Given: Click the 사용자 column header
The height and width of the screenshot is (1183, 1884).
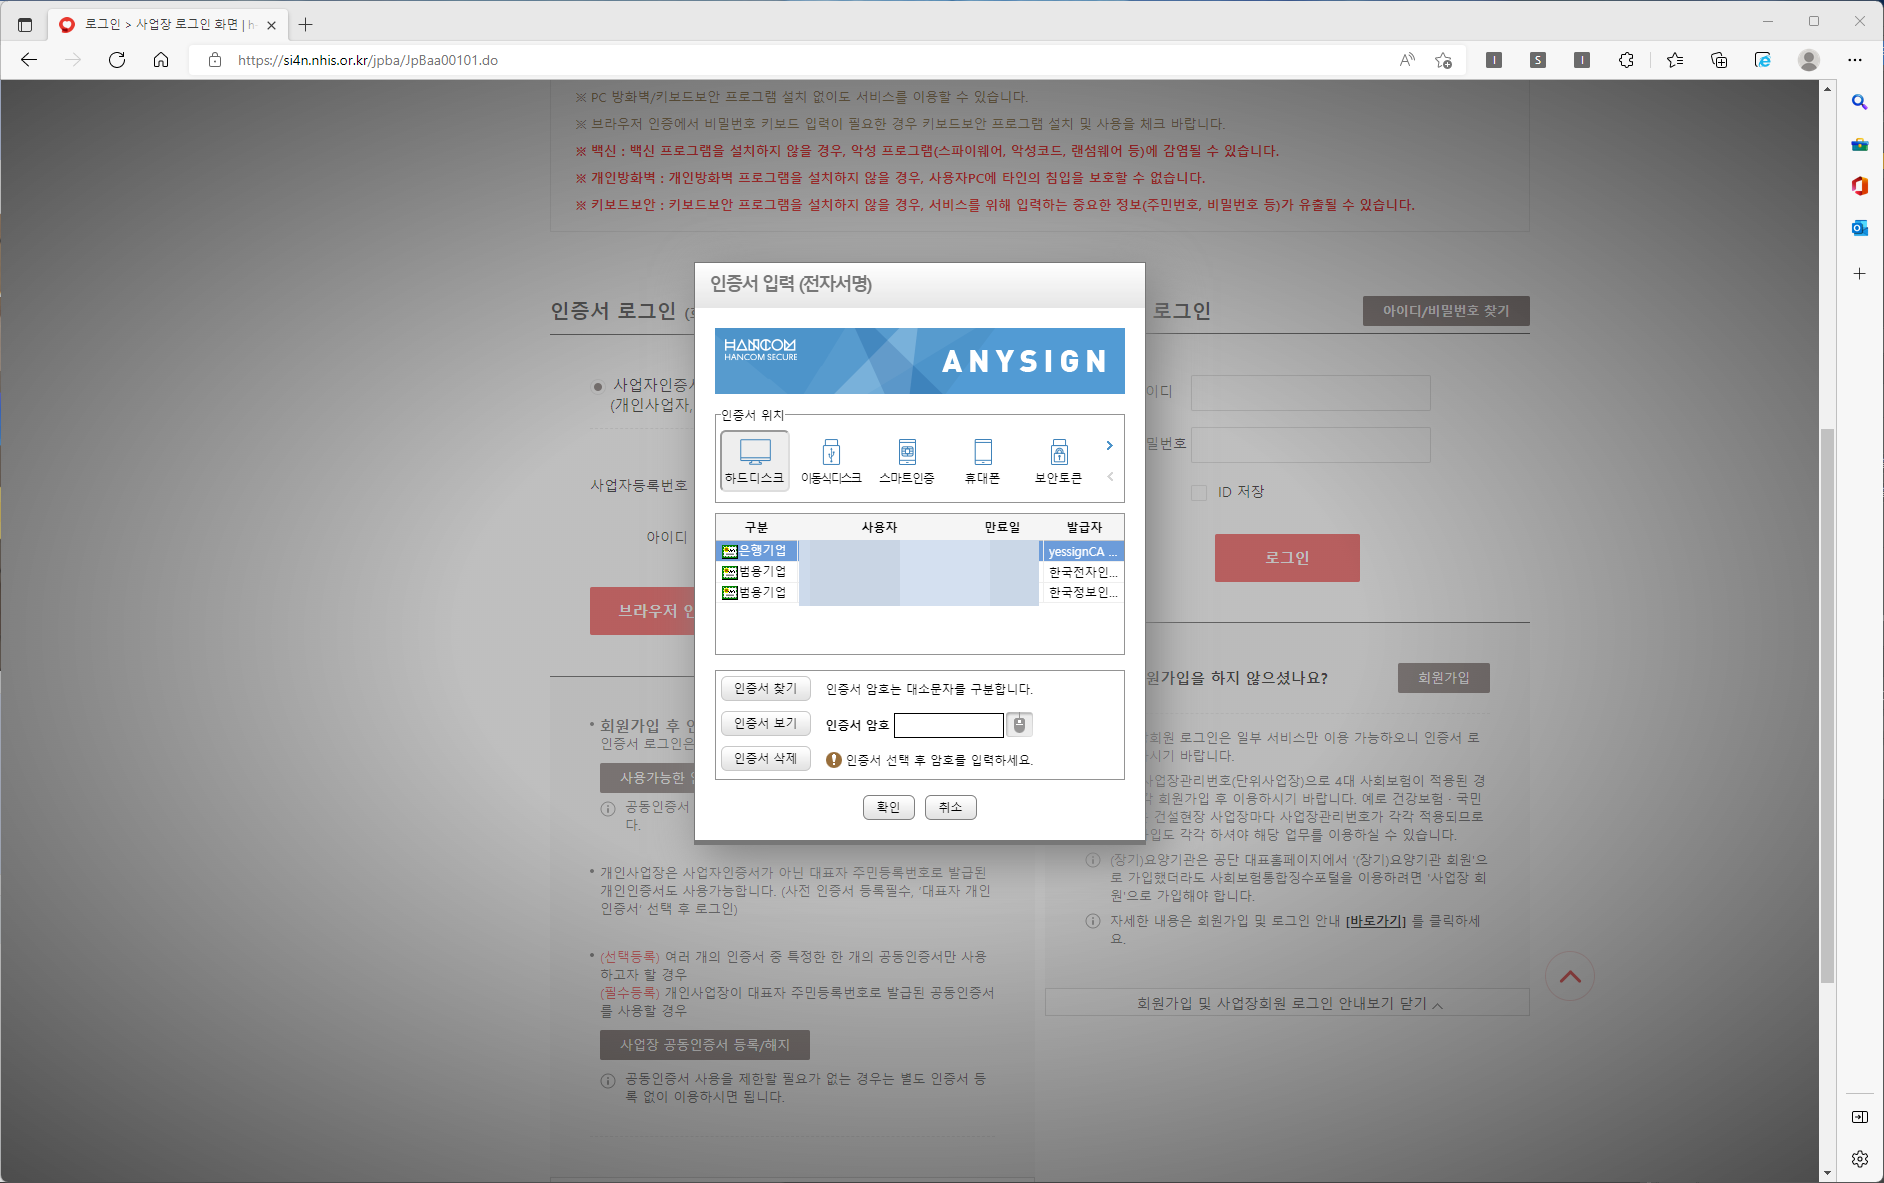Looking at the screenshot, I should (x=879, y=527).
